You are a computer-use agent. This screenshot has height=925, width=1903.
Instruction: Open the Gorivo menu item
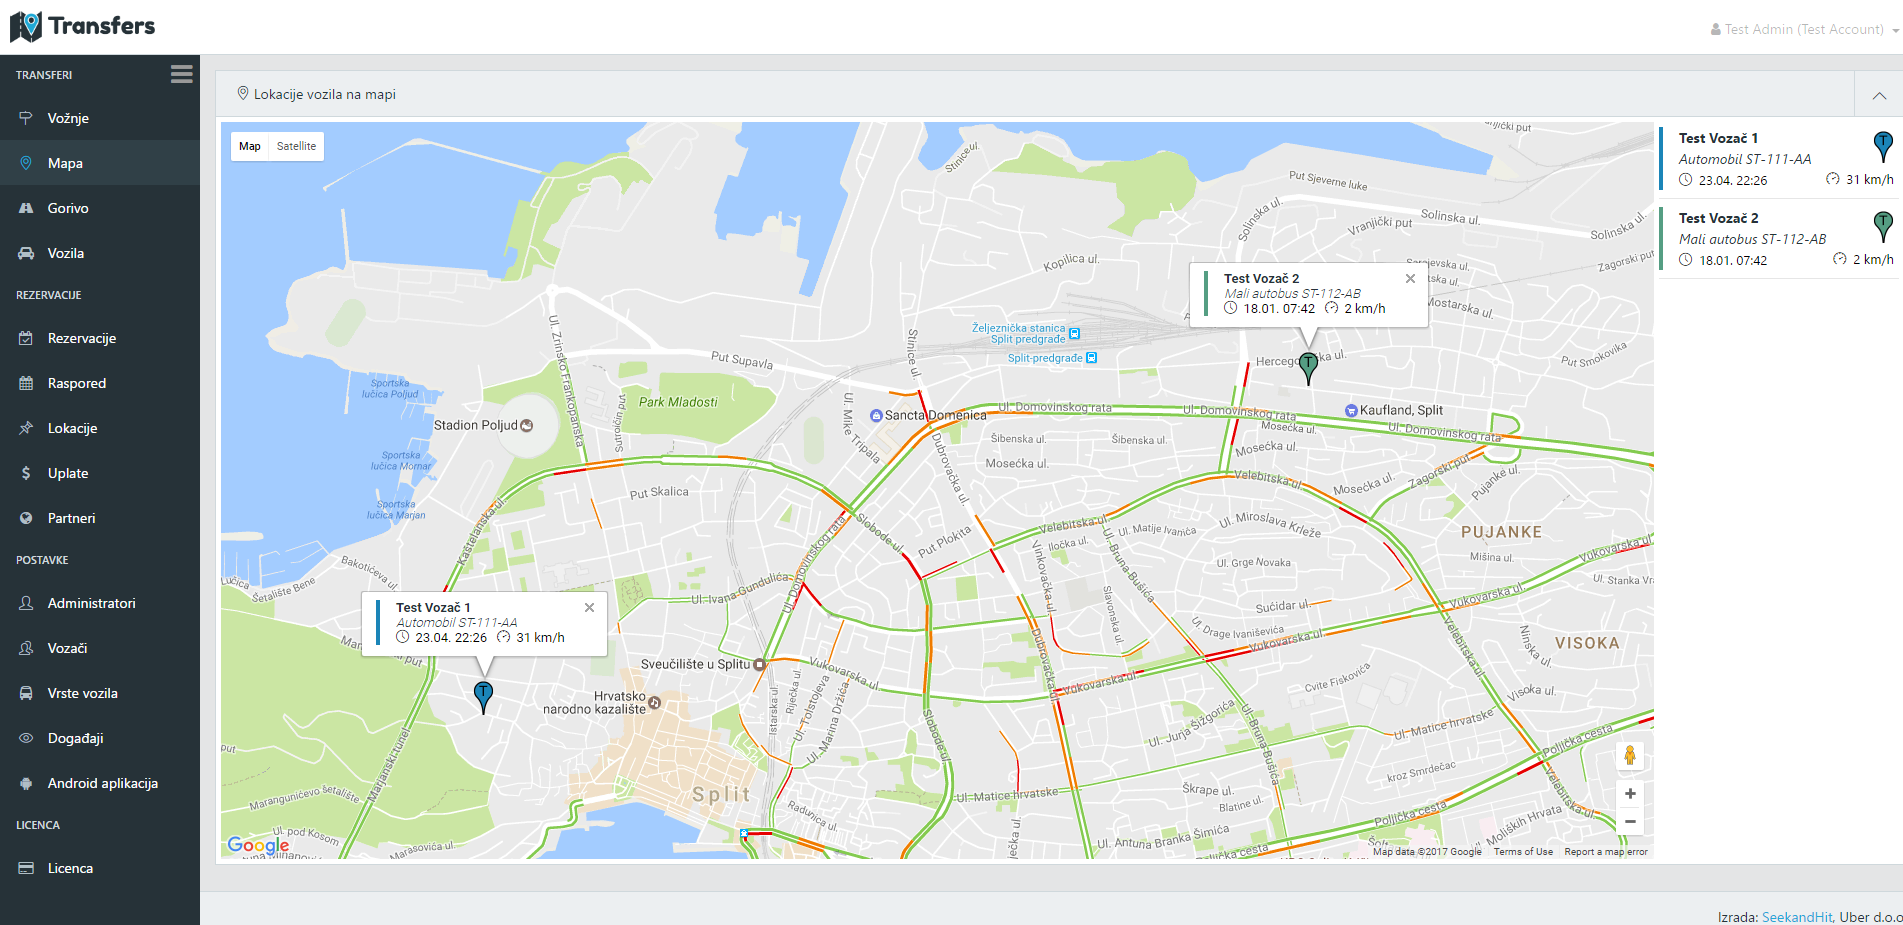click(68, 208)
